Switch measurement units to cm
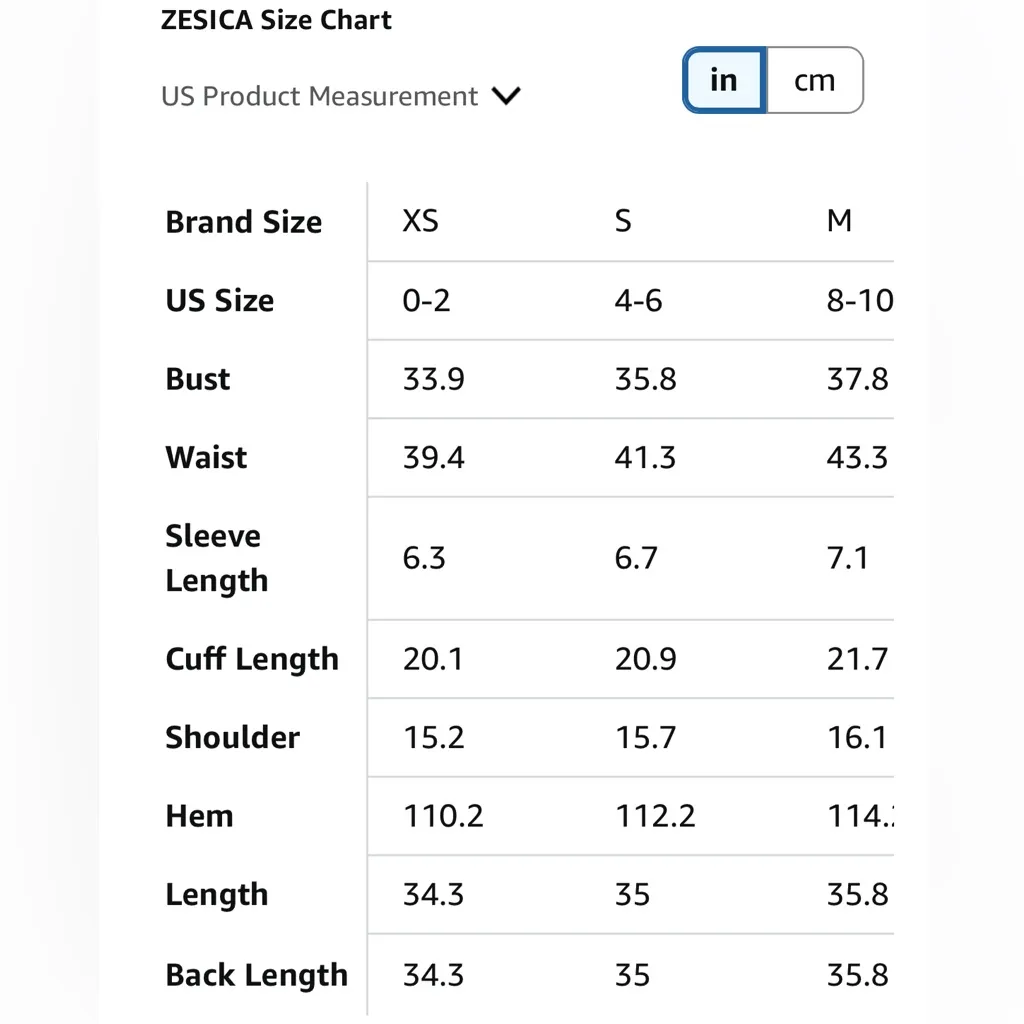1024x1024 pixels. pos(814,80)
